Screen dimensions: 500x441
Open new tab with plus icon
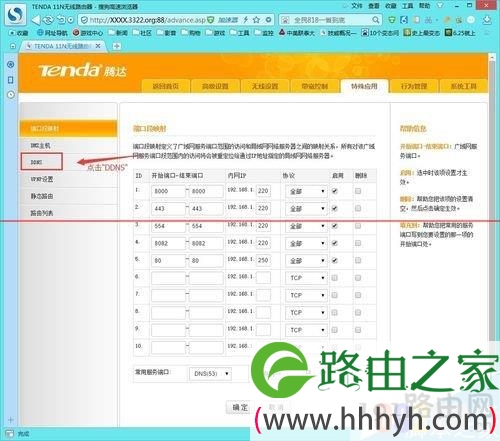[x=116, y=46]
